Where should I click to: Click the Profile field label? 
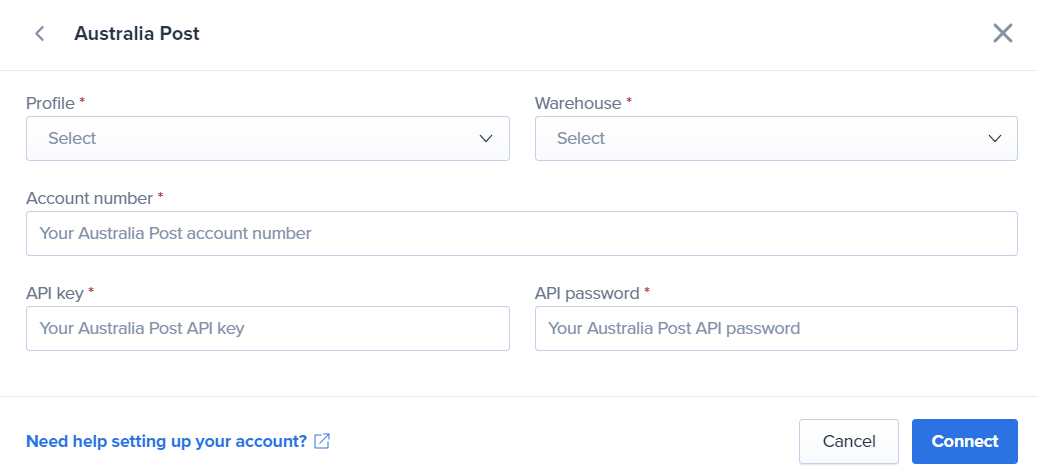click(x=50, y=103)
